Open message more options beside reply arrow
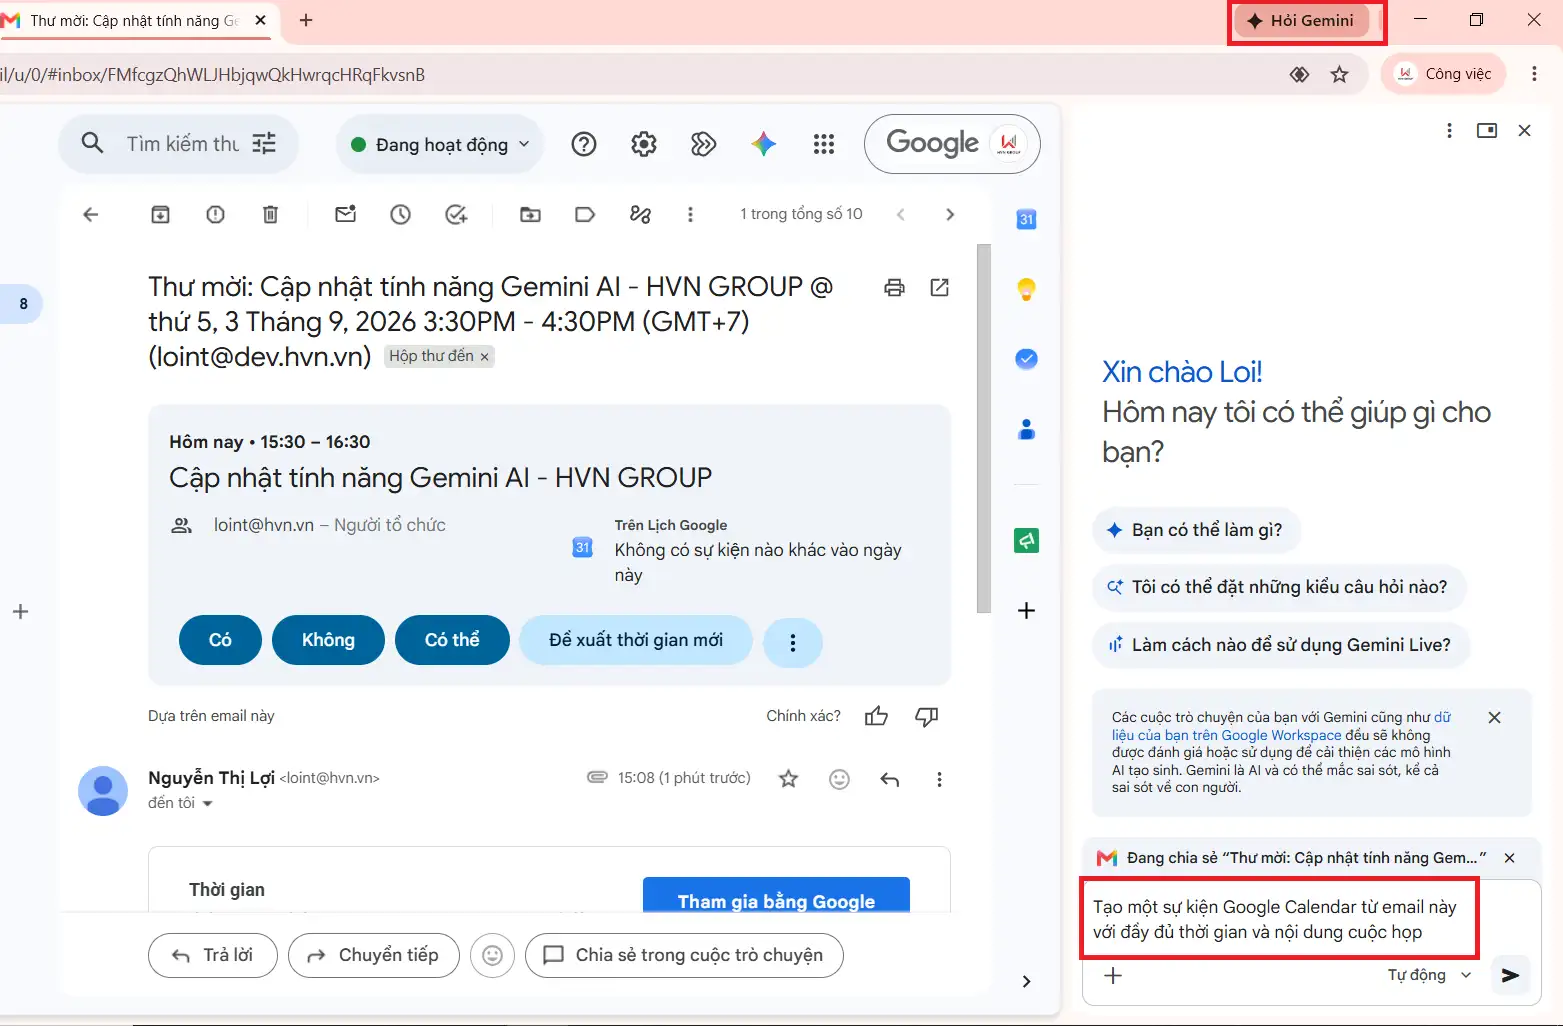 939,779
